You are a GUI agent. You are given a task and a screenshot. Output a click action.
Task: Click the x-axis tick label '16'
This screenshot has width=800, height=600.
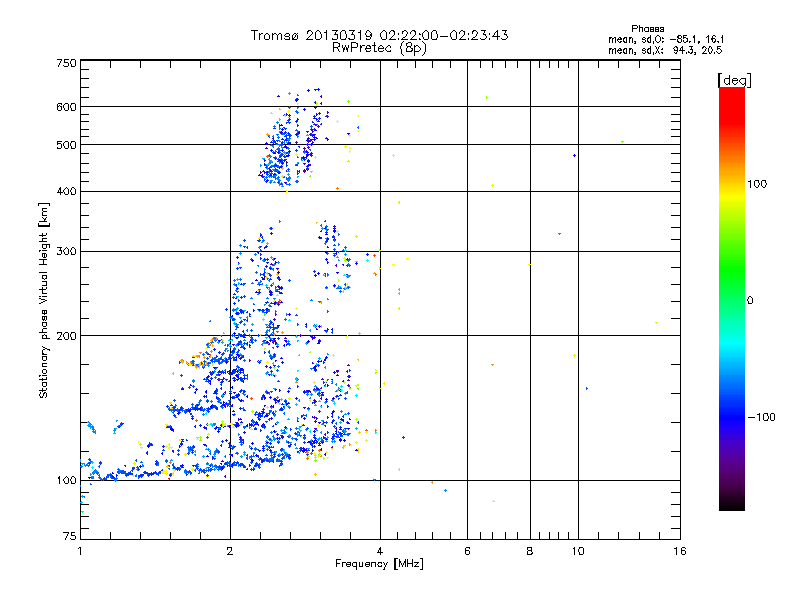click(680, 551)
